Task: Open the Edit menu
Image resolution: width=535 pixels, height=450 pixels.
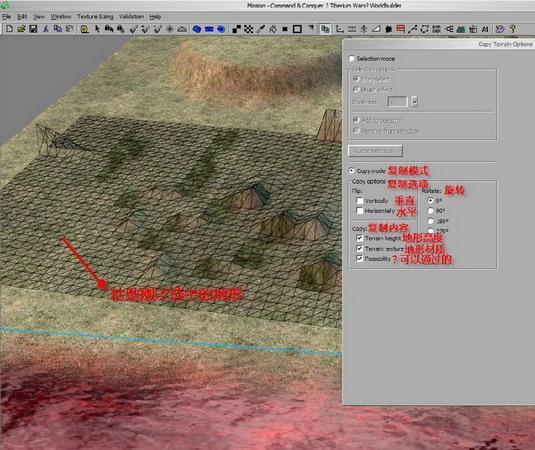Action: (x=22, y=16)
